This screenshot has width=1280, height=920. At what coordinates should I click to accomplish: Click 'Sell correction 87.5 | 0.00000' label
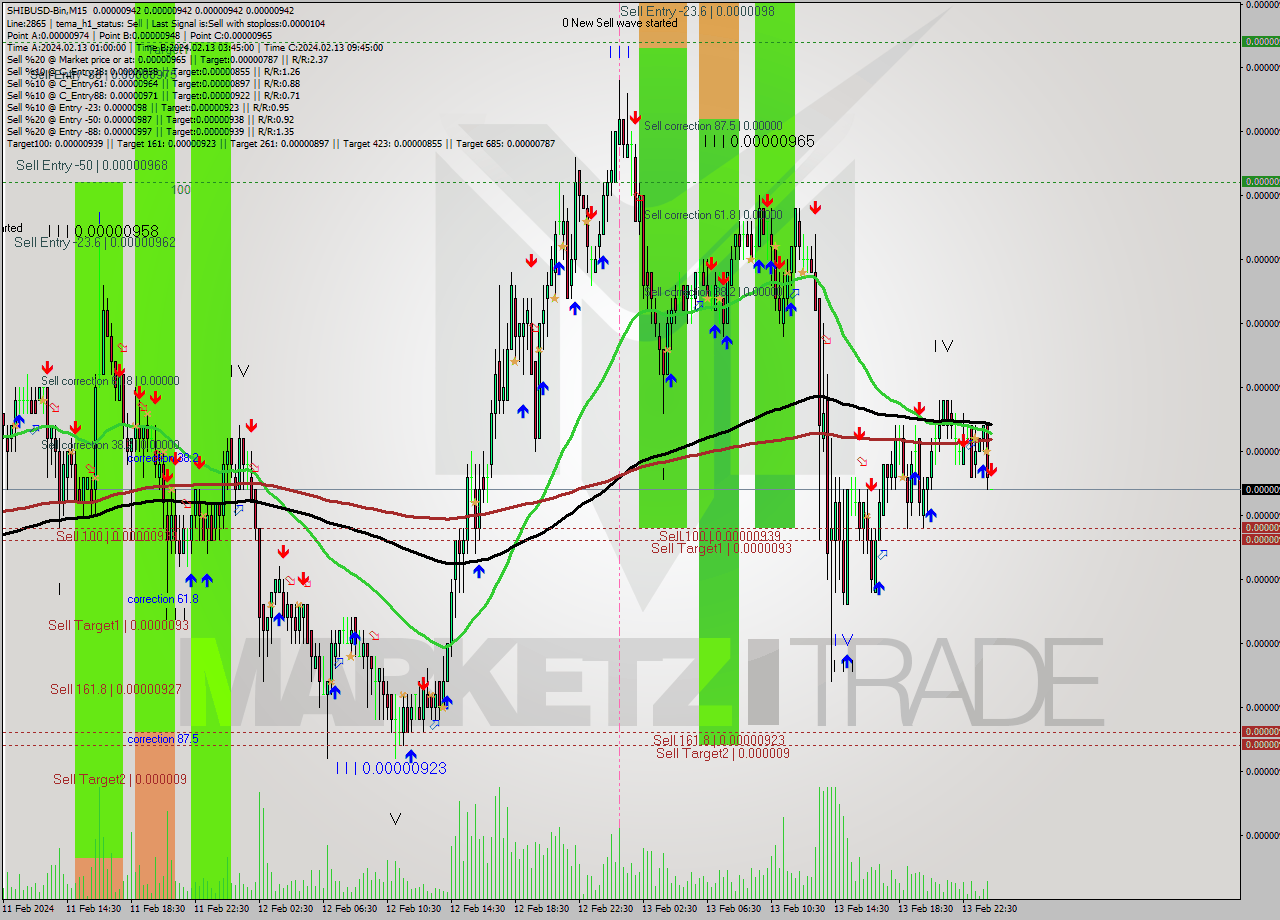(713, 126)
